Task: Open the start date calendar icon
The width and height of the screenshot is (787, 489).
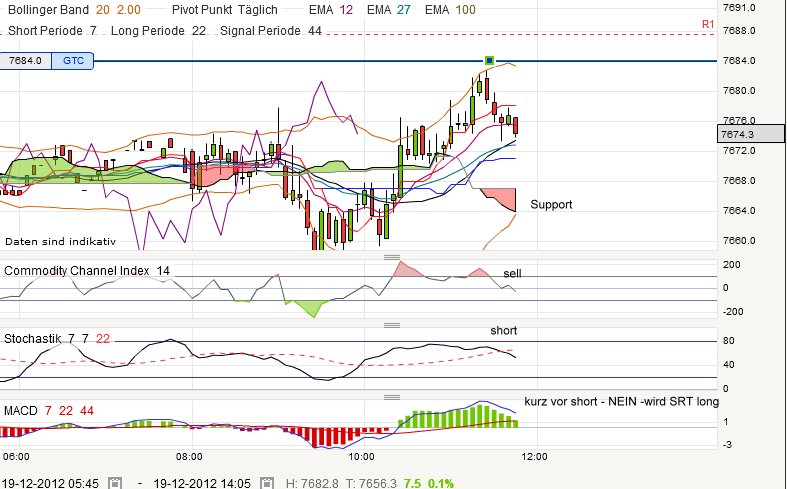Action: point(115,483)
